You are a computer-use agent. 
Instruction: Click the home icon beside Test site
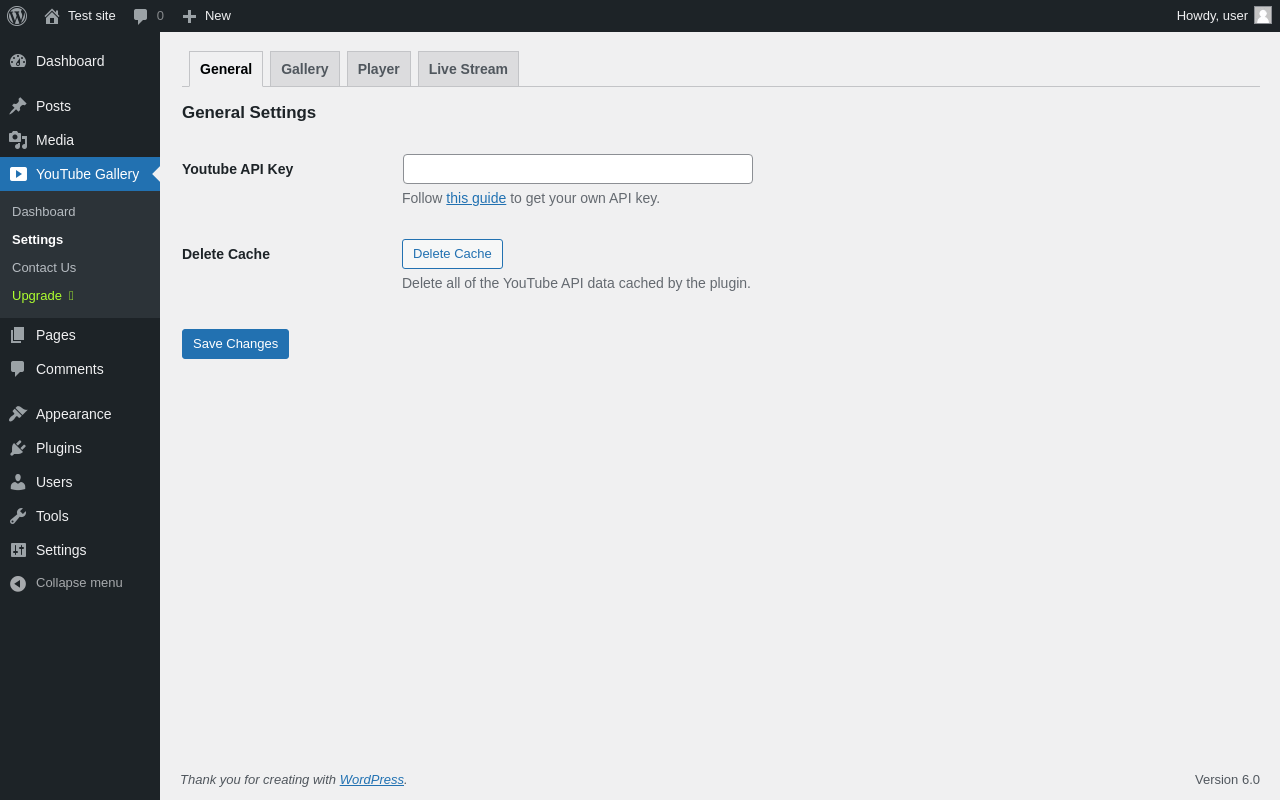[x=52, y=16]
